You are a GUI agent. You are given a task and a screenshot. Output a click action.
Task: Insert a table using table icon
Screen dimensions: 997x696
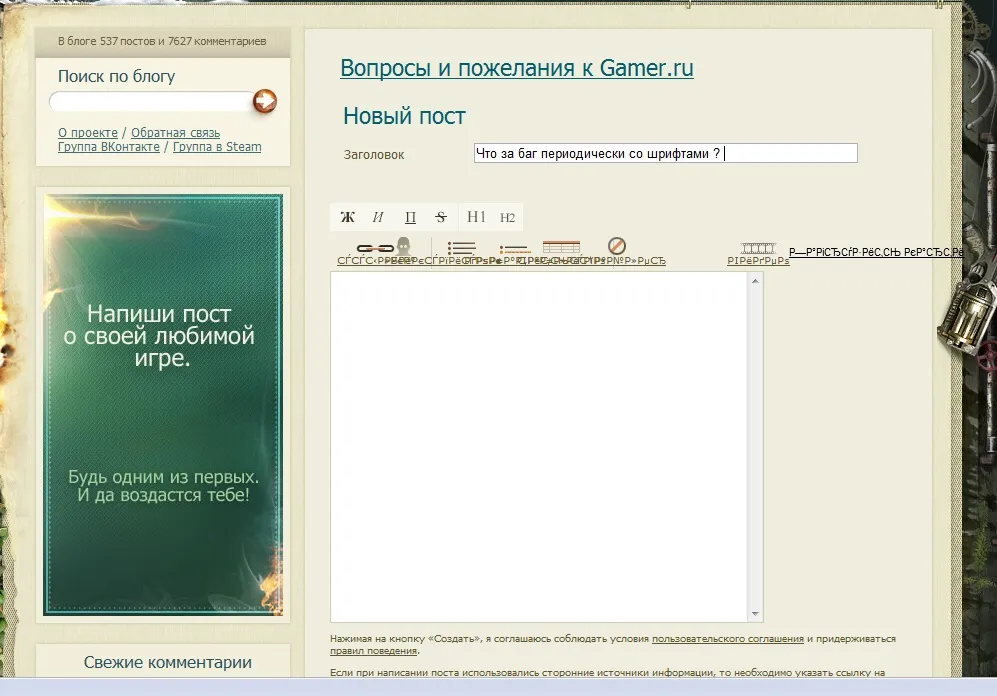[561, 248]
